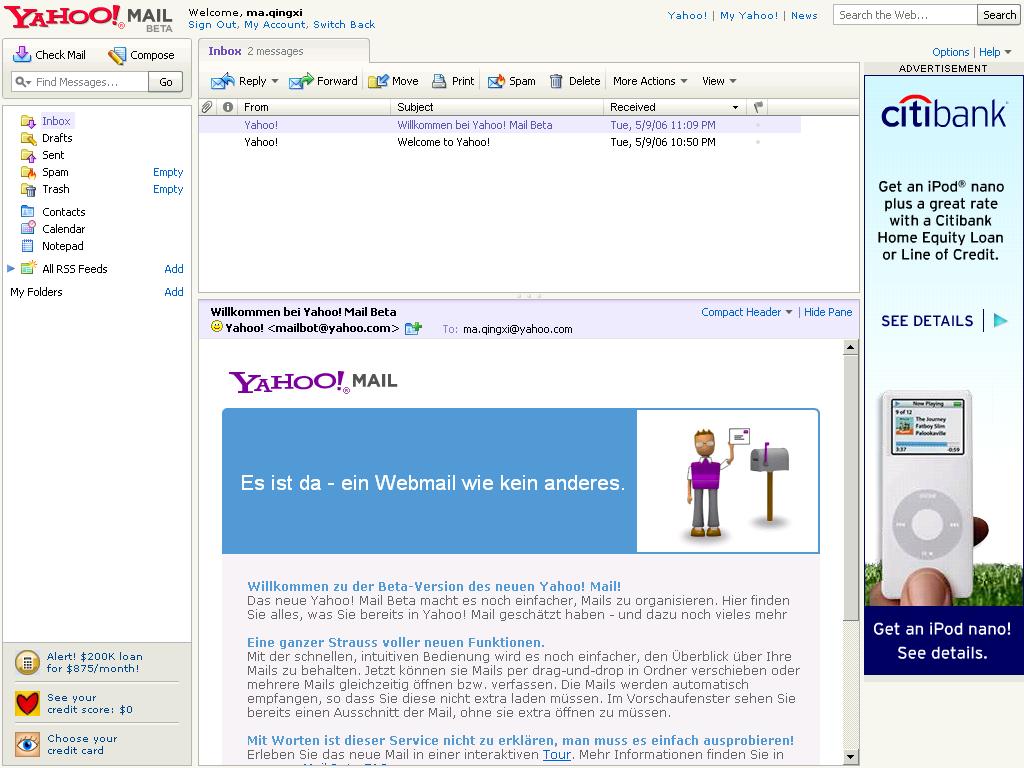Expand the All RSS Feeds tree
Viewport: 1024px width, 768px height.
tap(10, 268)
